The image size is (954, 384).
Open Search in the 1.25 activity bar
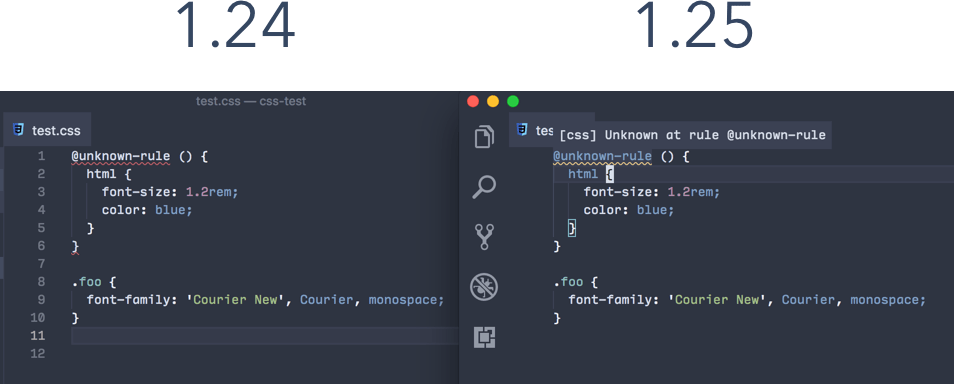point(484,187)
